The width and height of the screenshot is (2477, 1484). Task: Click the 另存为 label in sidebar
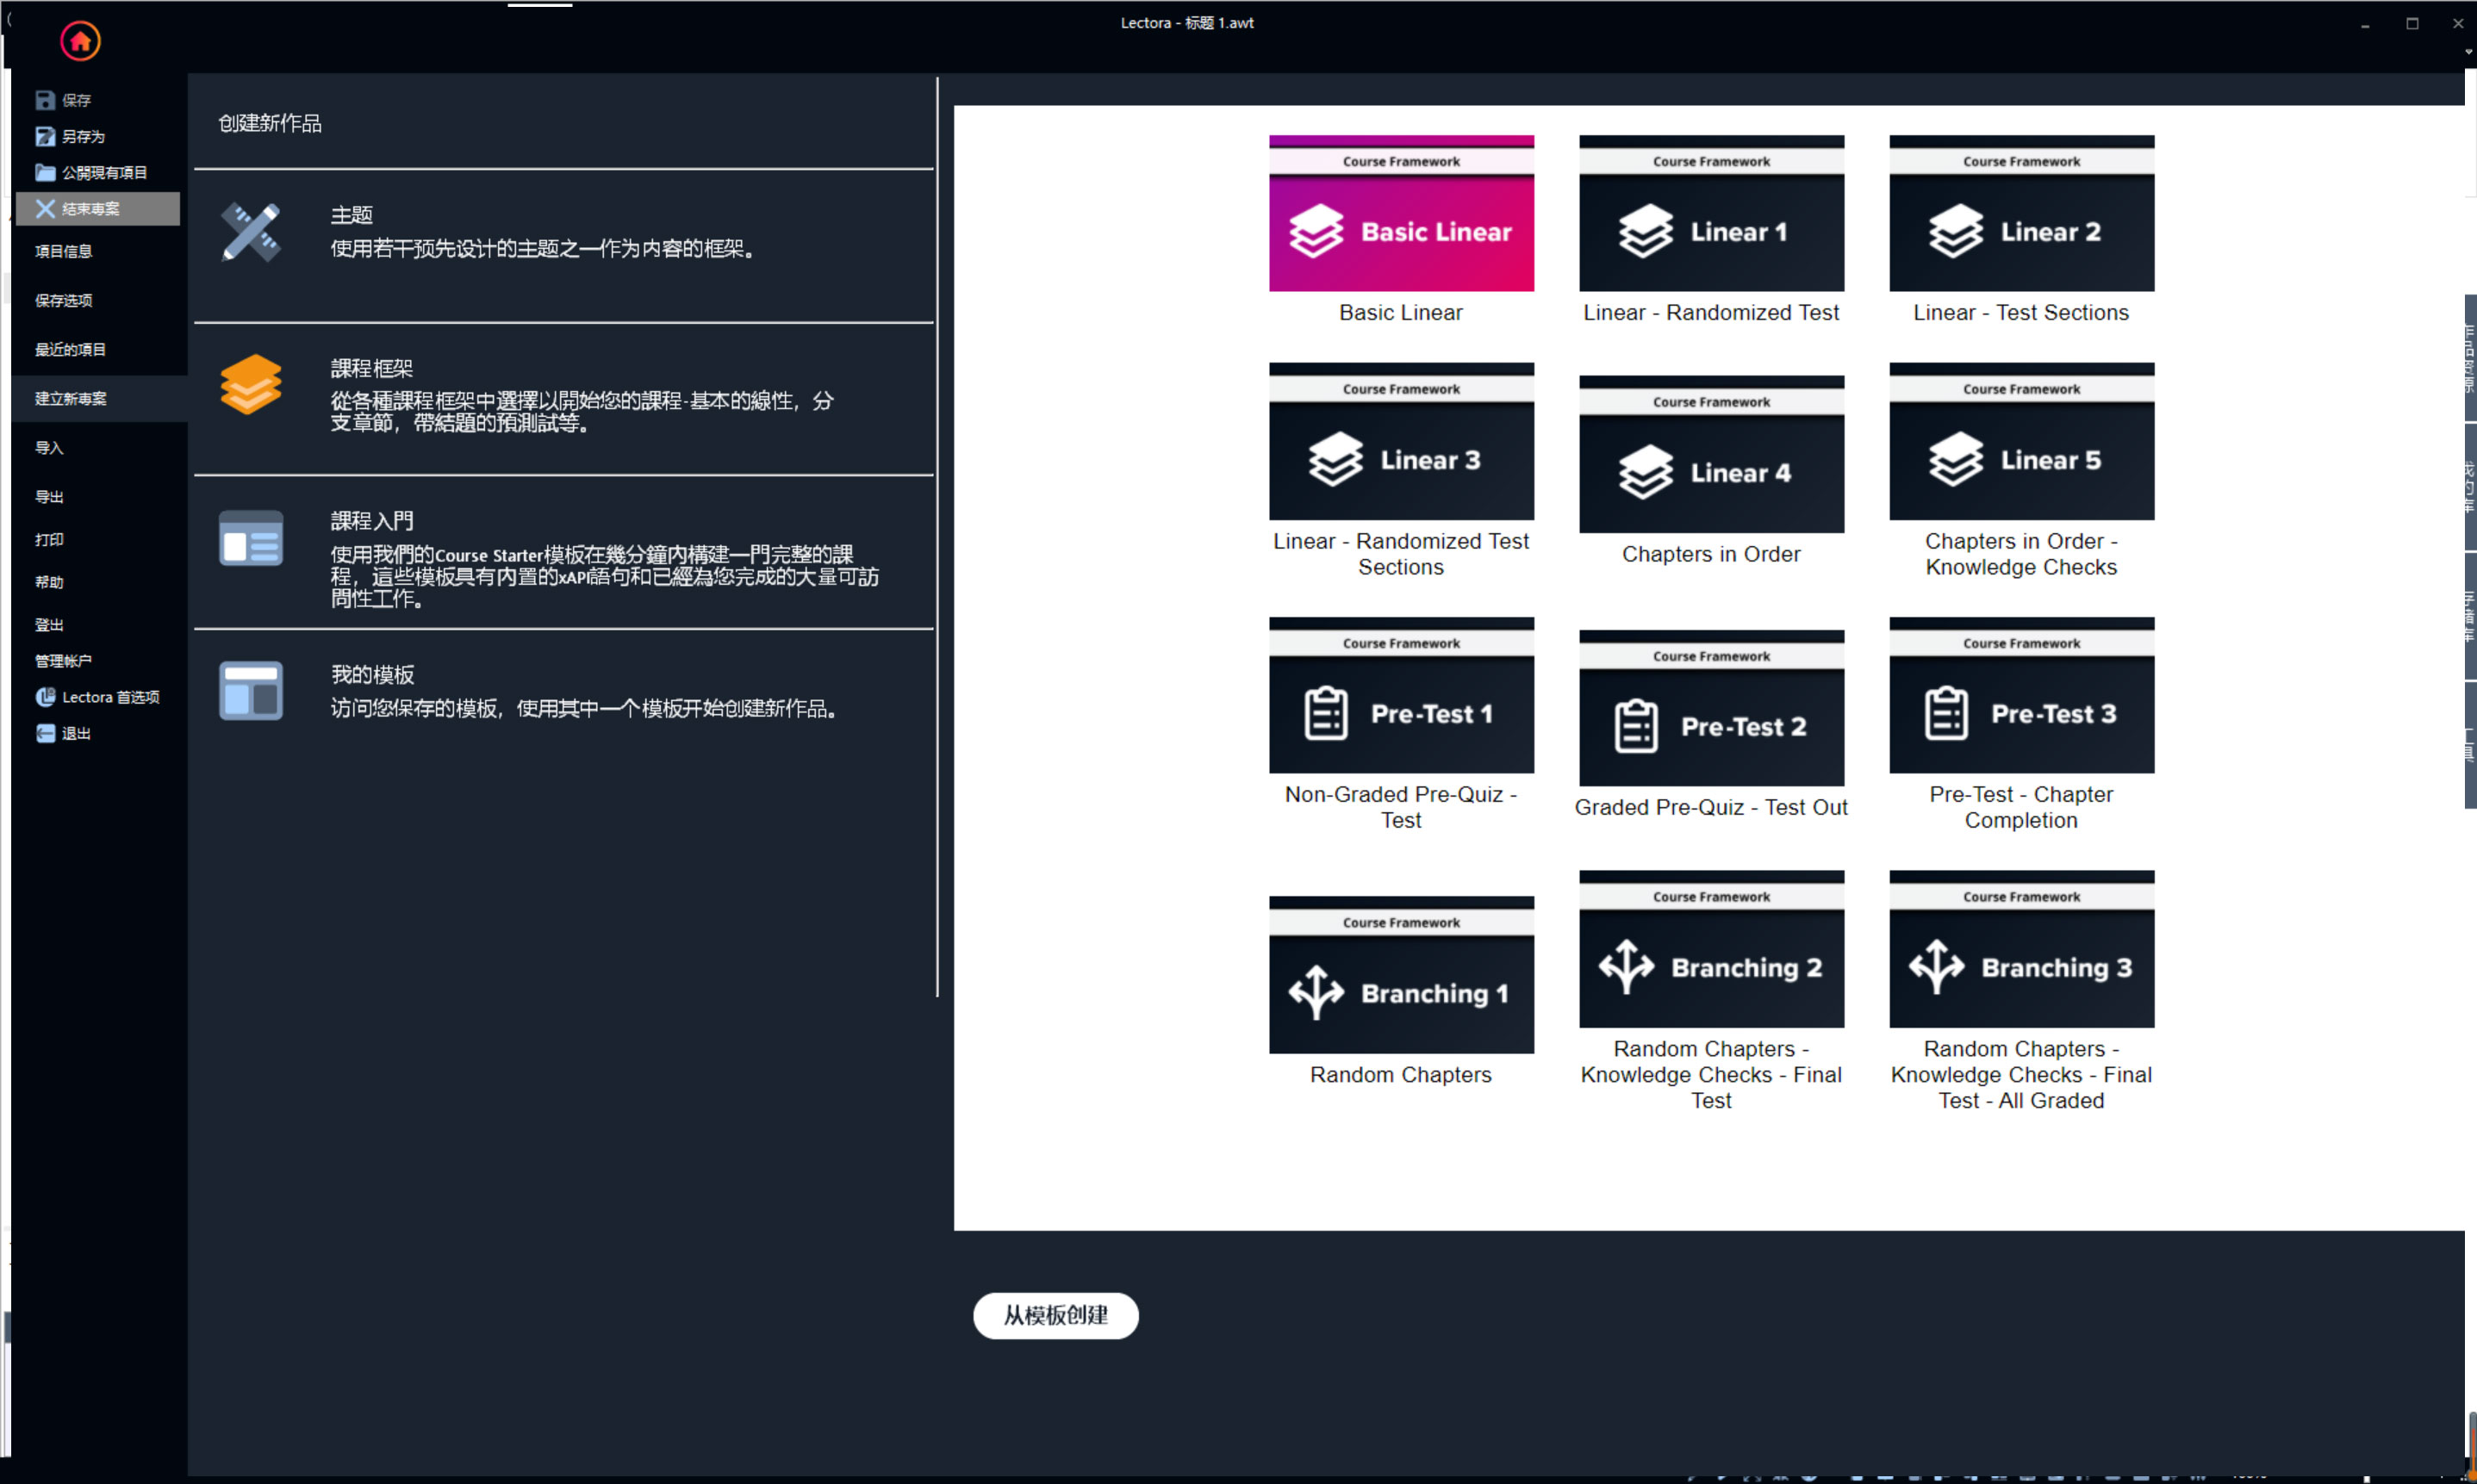[84, 136]
